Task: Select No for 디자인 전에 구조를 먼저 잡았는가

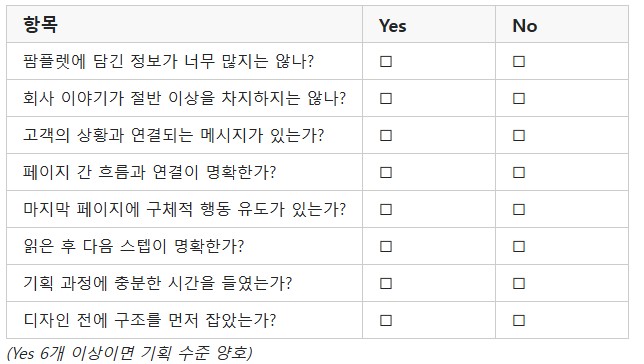Action: 519,320
